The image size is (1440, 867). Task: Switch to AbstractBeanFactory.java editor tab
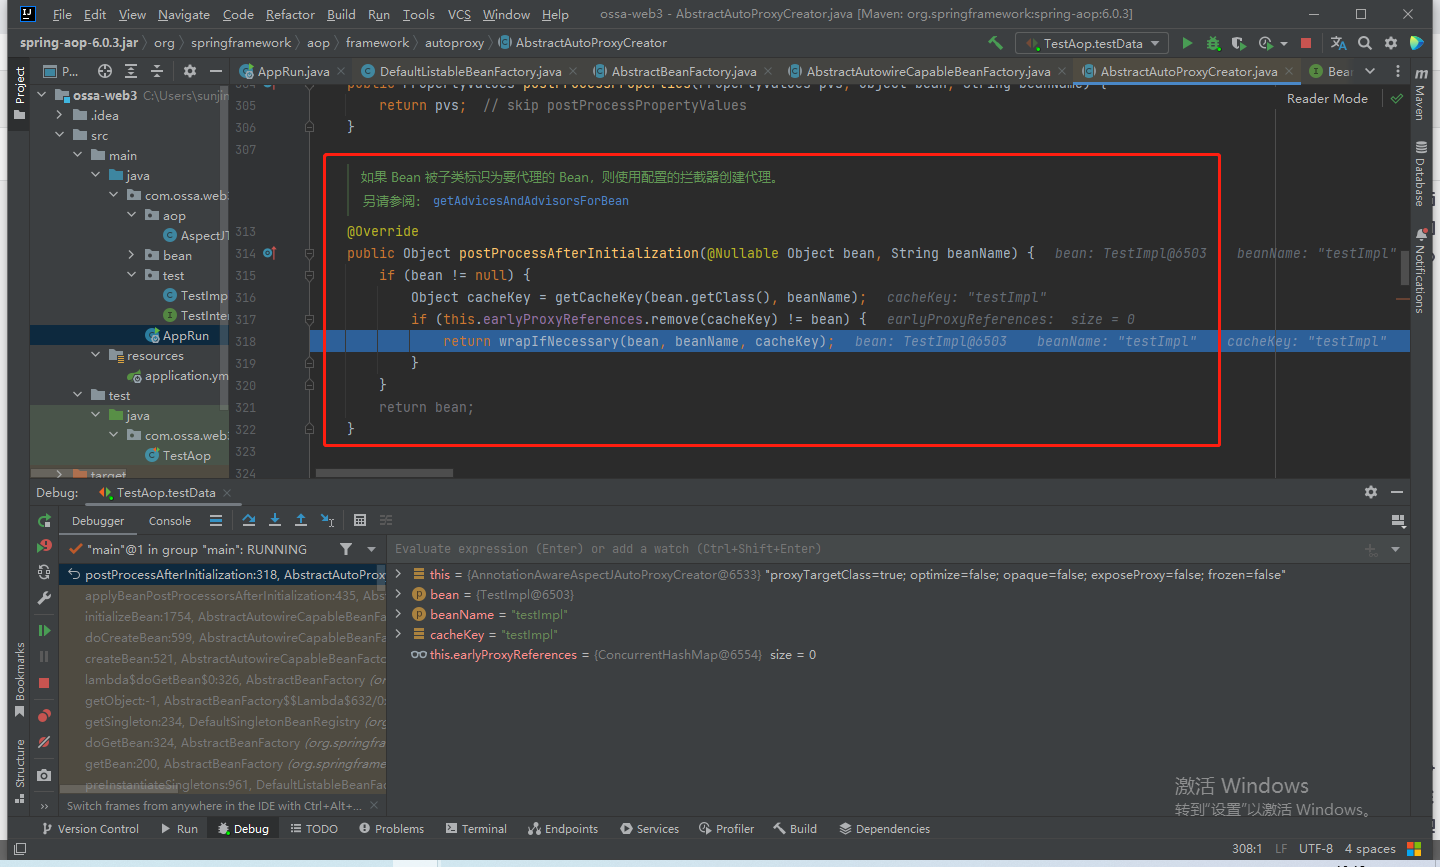click(x=683, y=71)
